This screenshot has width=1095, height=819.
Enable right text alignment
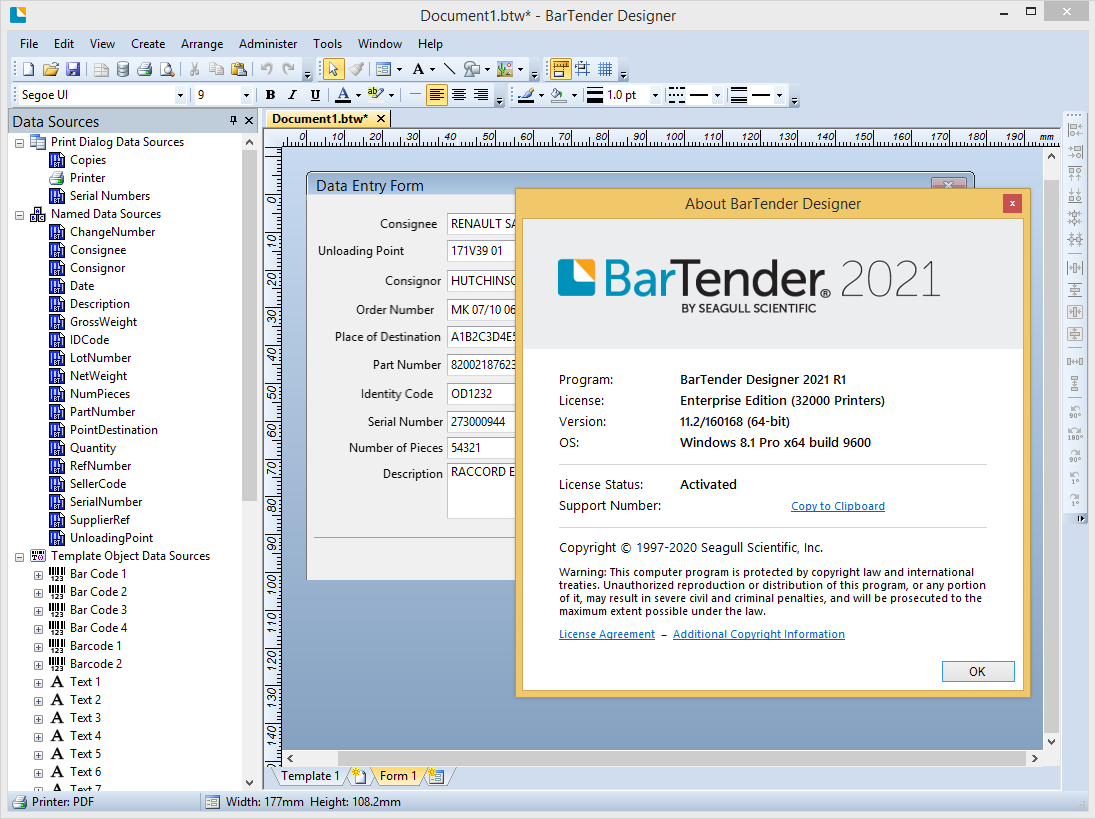[x=480, y=95]
